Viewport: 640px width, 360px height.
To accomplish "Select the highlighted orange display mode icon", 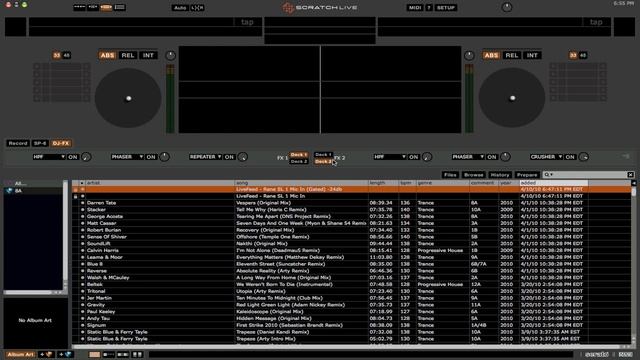I will click(x=106, y=7).
